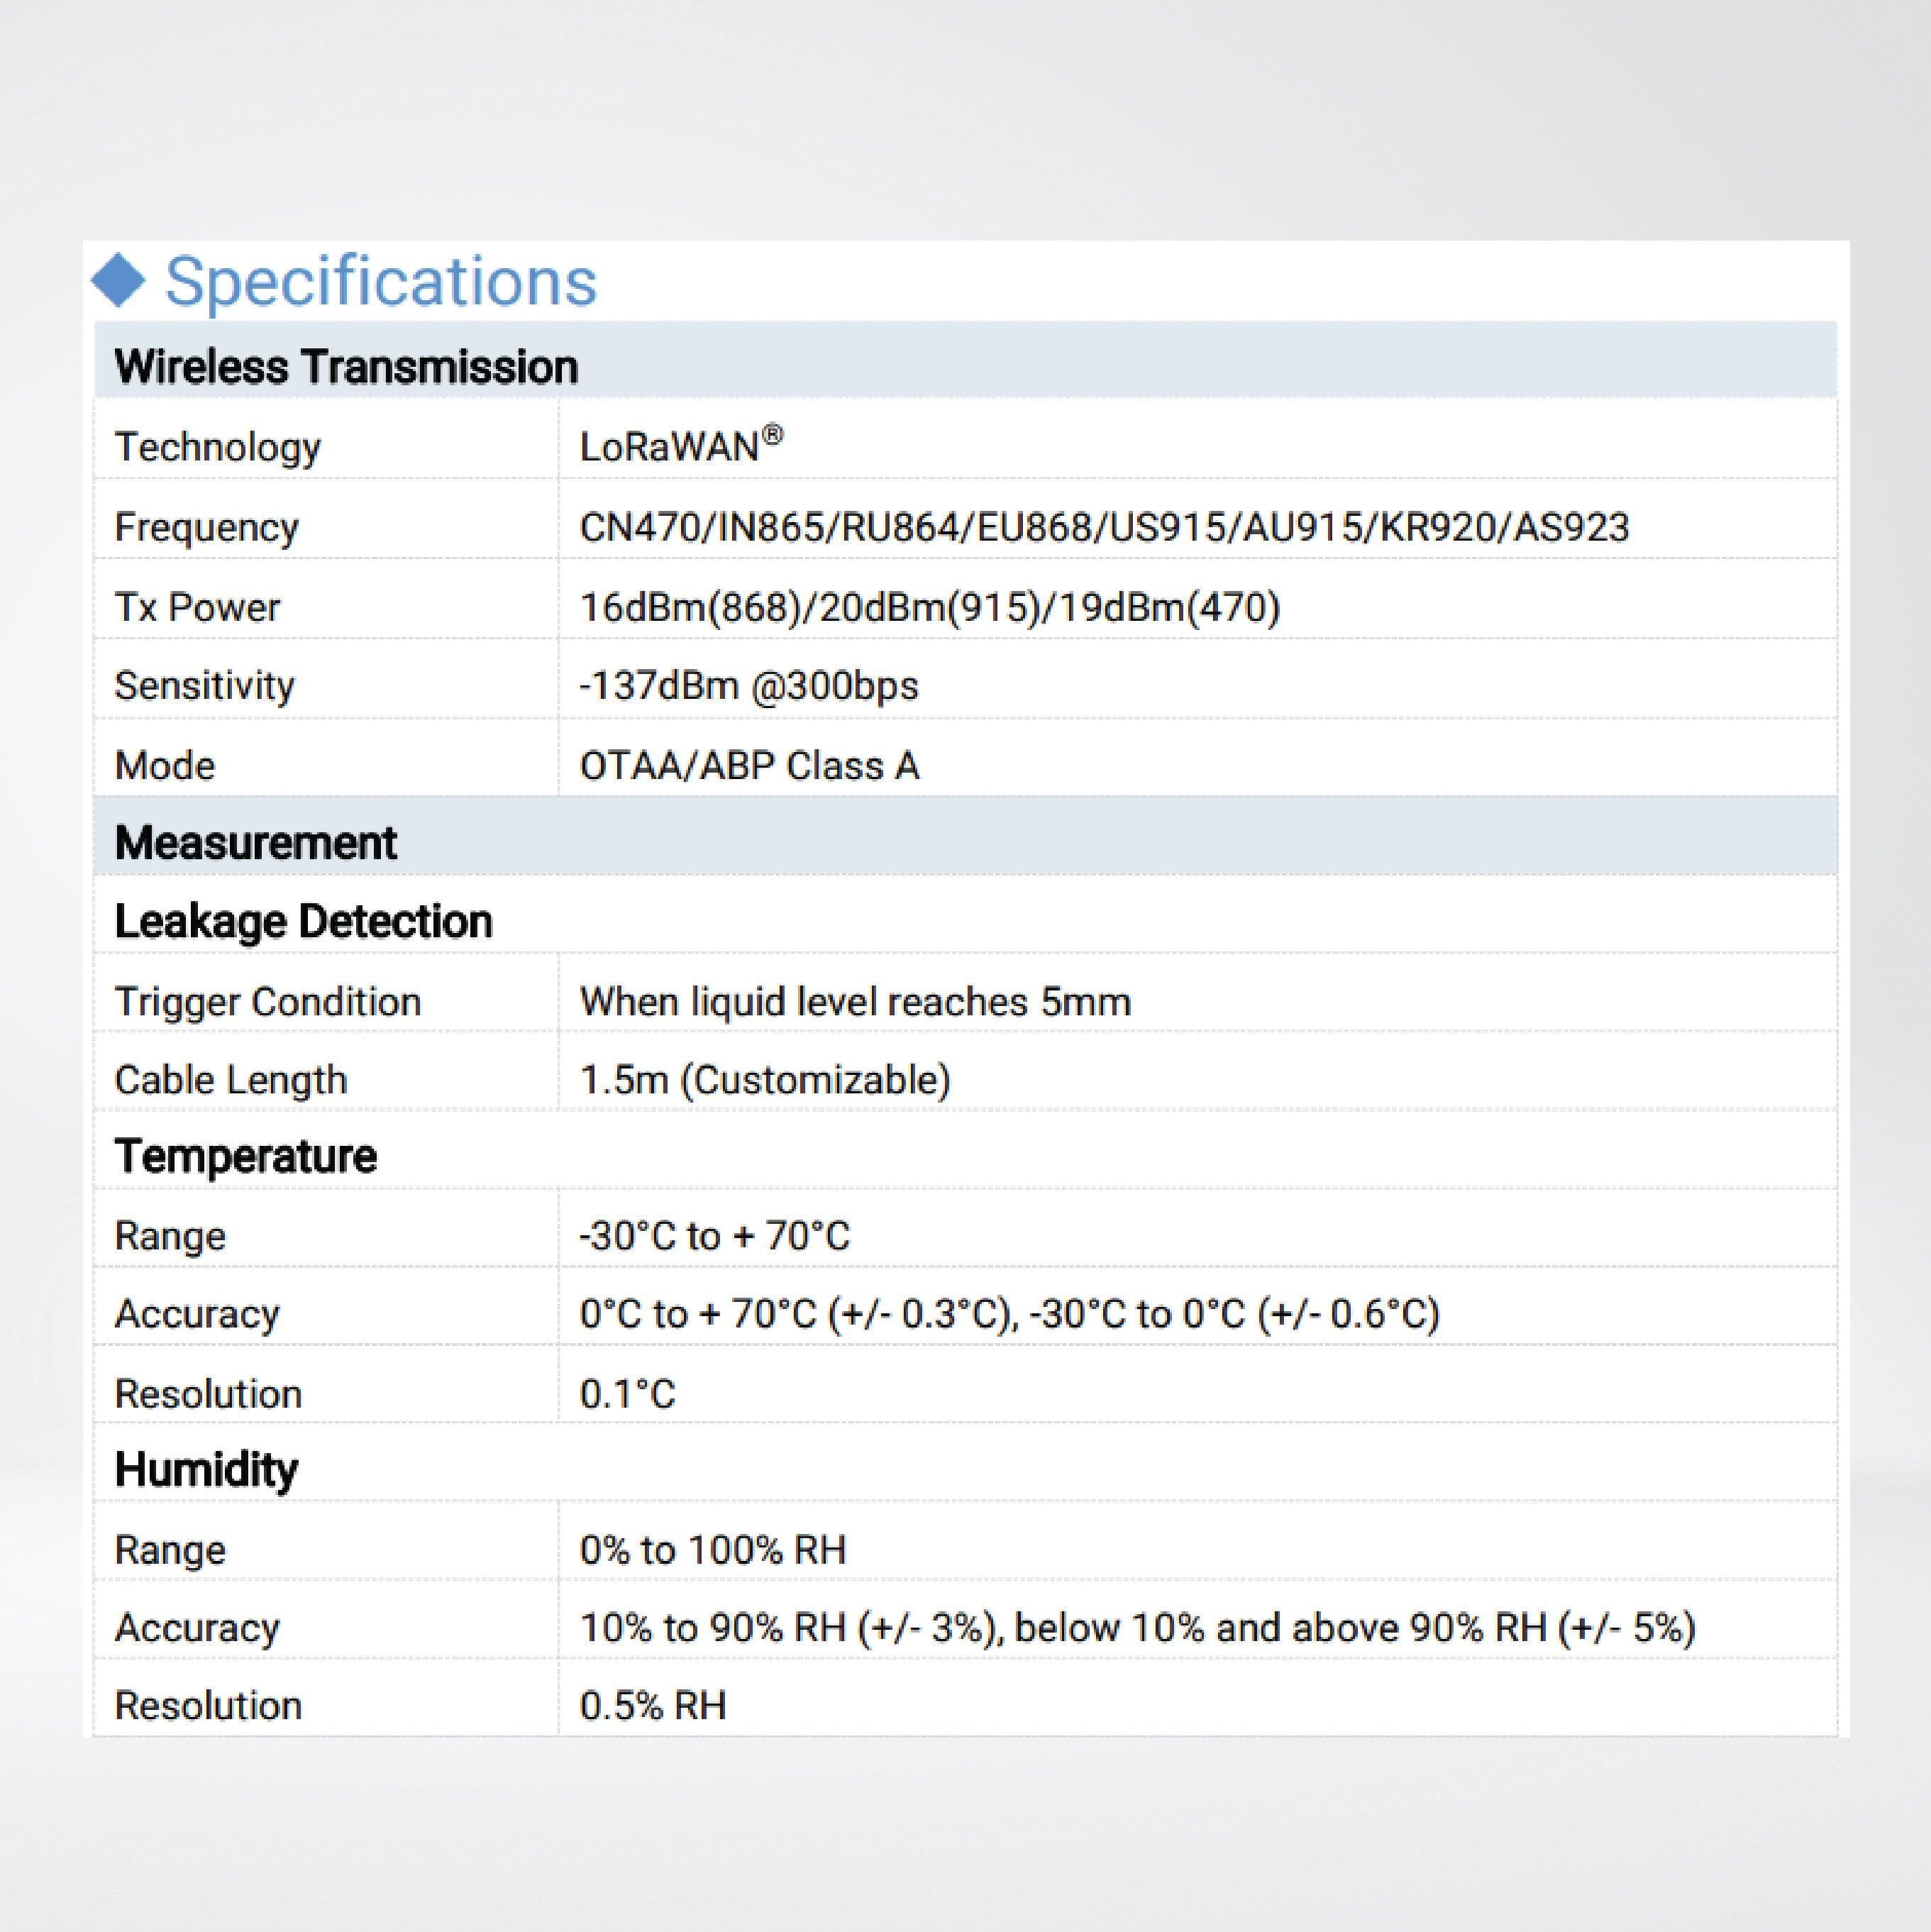Image resolution: width=1931 pixels, height=1932 pixels.
Task: Click the Temperature subheading
Action: [x=245, y=1156]
